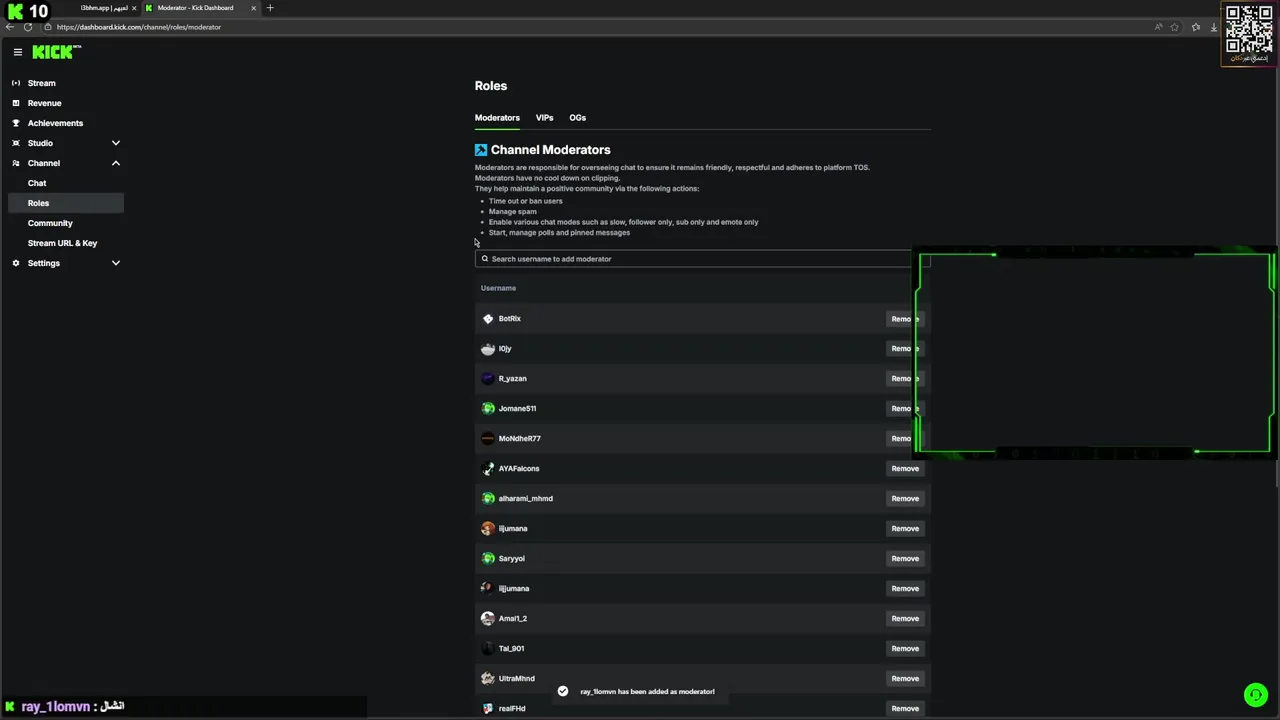This screenshot has width=1280, height=720.
Task: Remove Saryyoi as moderator
Action: click(x=905, y=558)
